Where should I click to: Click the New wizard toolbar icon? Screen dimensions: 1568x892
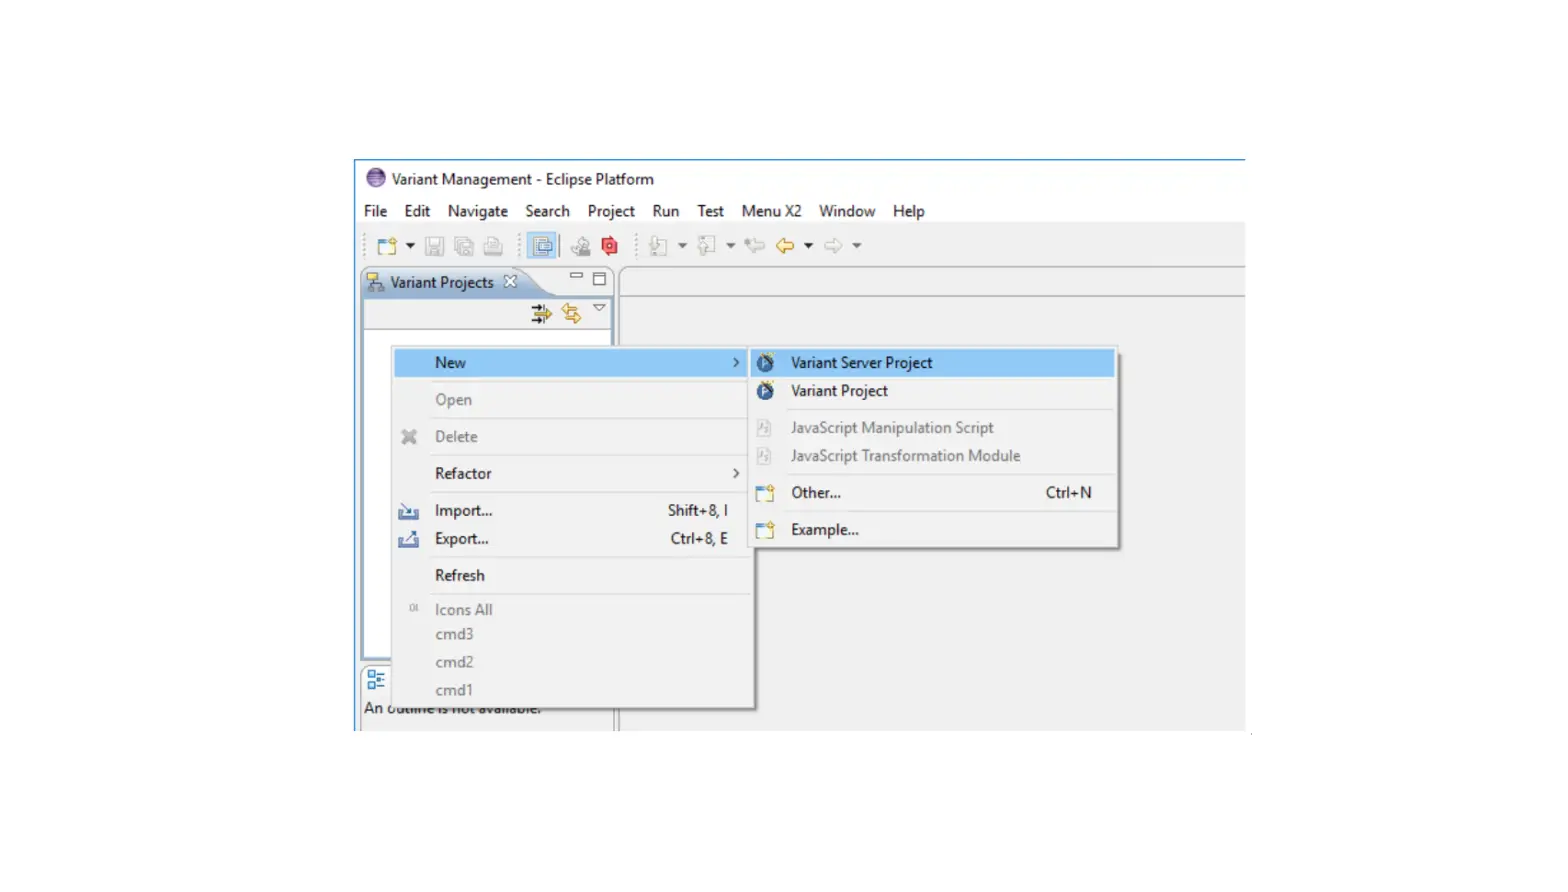(387, 246)
